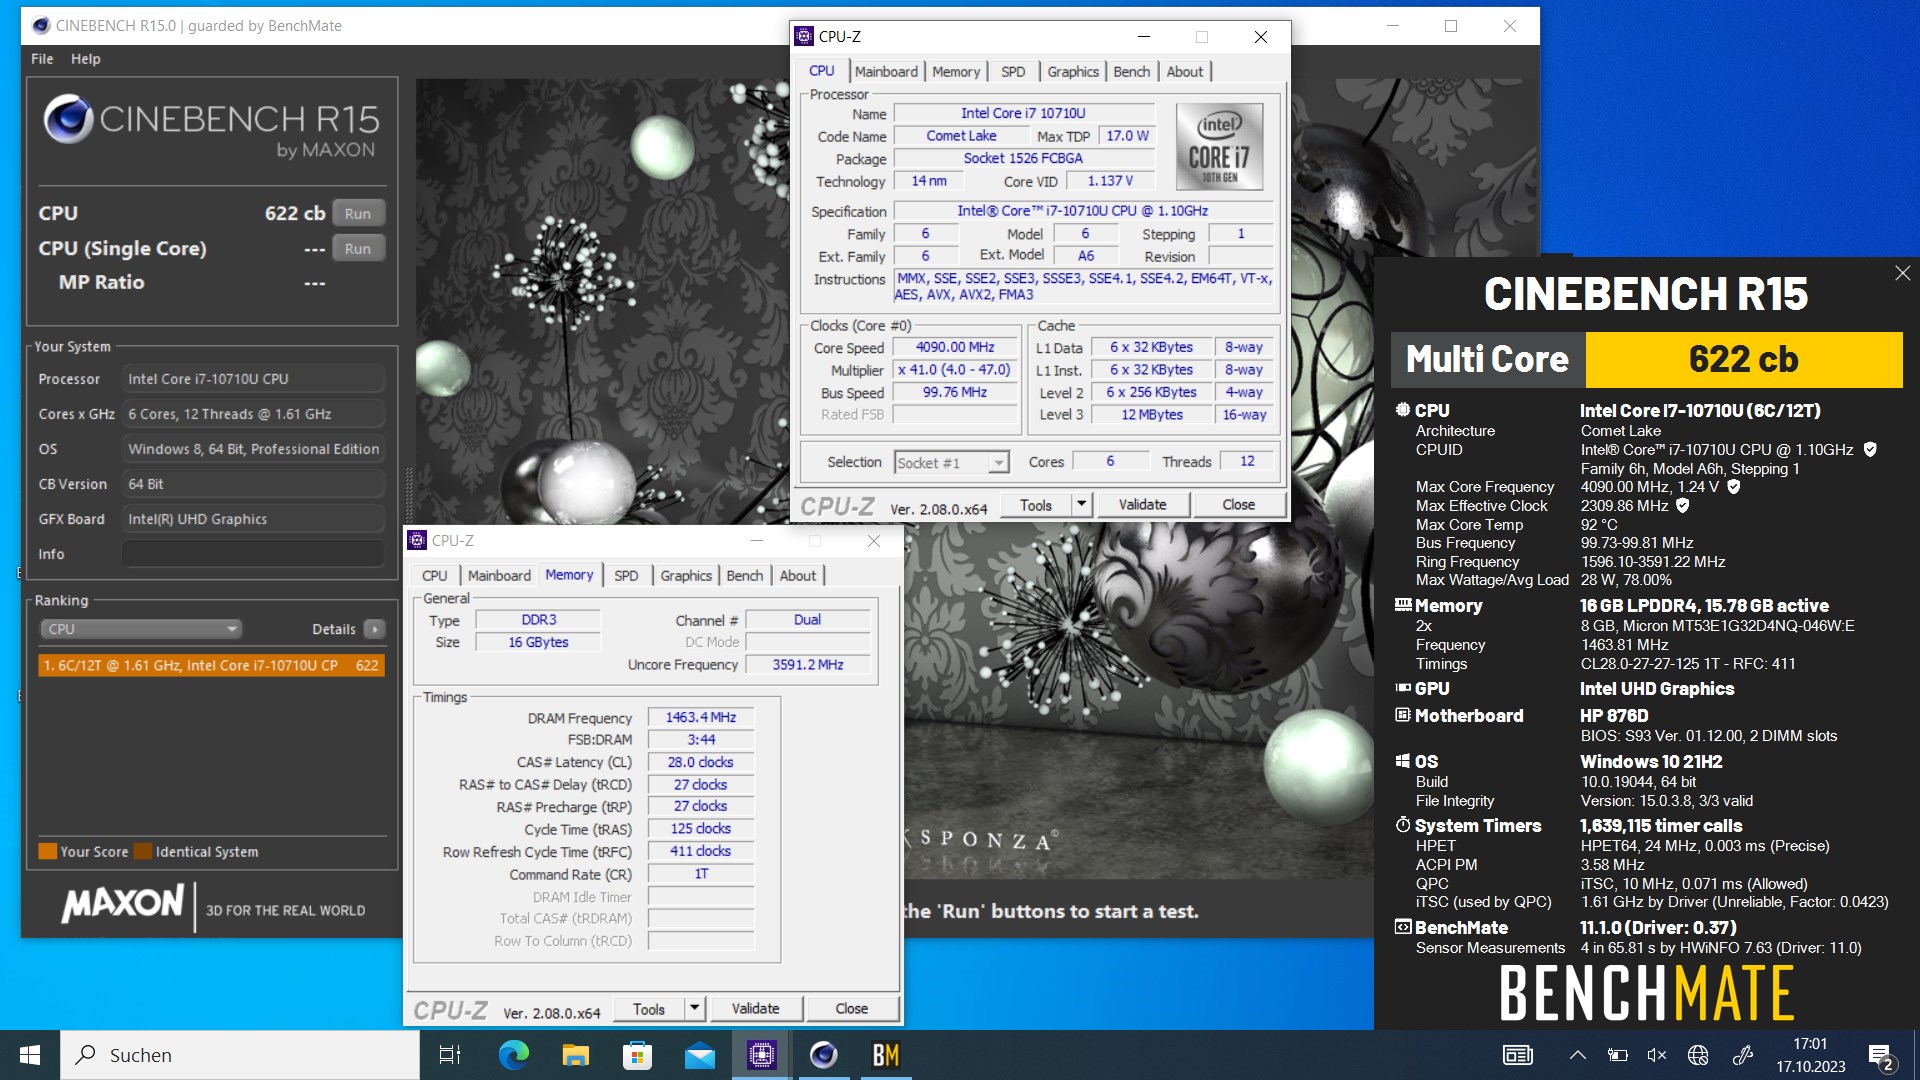Click the battery tray icon
Image resolution: width=1920 pixels, height=1080 pixels.
pyautogui.click(x=1617, y=1055)
